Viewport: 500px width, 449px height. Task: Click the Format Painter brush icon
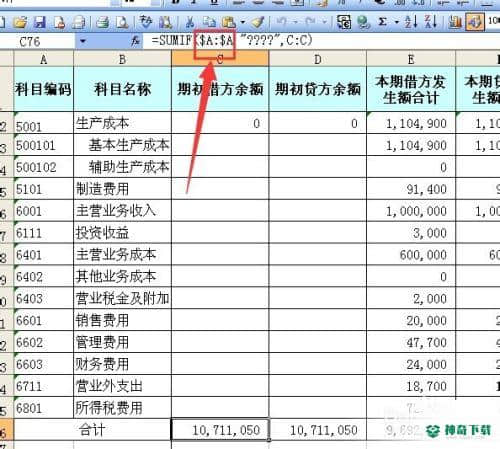pyautogui.click(x=257, y=23)
